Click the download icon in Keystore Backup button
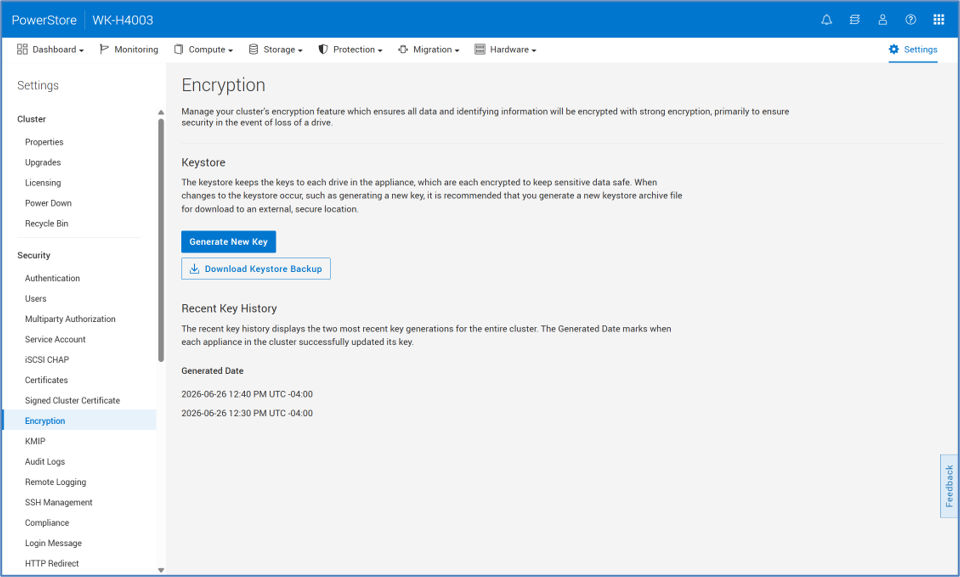 pos(194,269)
